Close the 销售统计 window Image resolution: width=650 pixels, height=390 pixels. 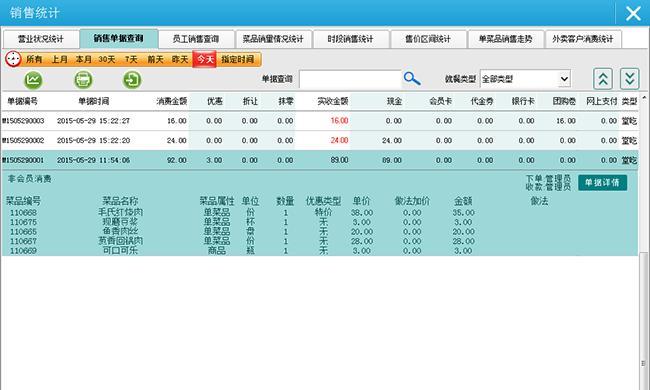click(633, 13)
